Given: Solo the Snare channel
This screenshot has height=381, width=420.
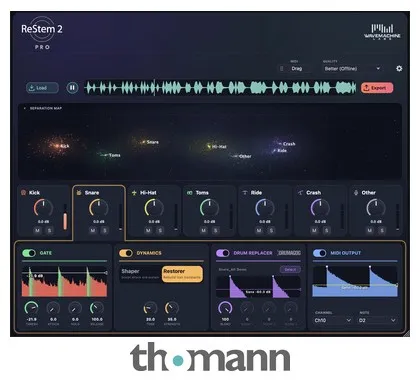Looking at the screenshot, I should pyautogui.click(x=105, y=230).
